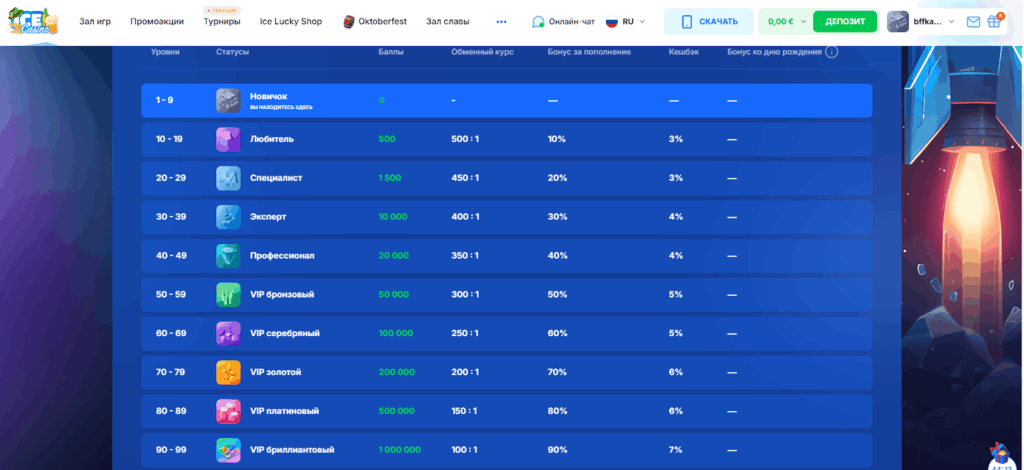
Task: Click the VIP бриллиантовый status icon
Action: coord(228,450)
